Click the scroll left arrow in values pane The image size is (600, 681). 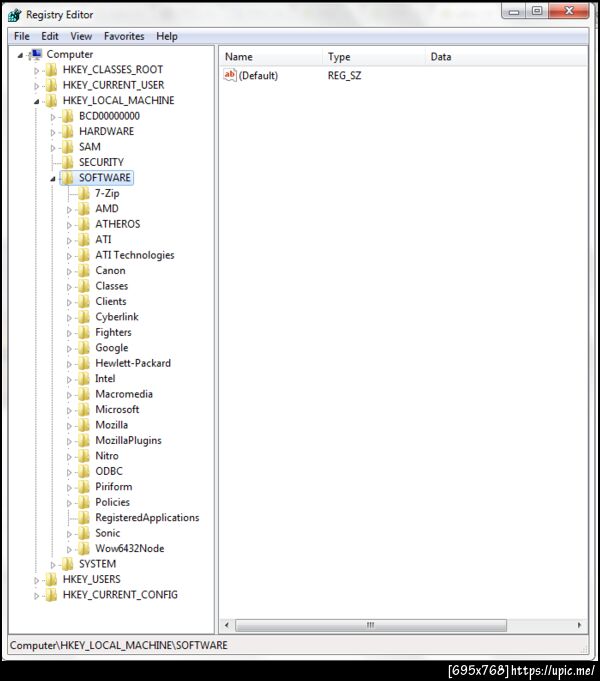(x=226, y=625)
